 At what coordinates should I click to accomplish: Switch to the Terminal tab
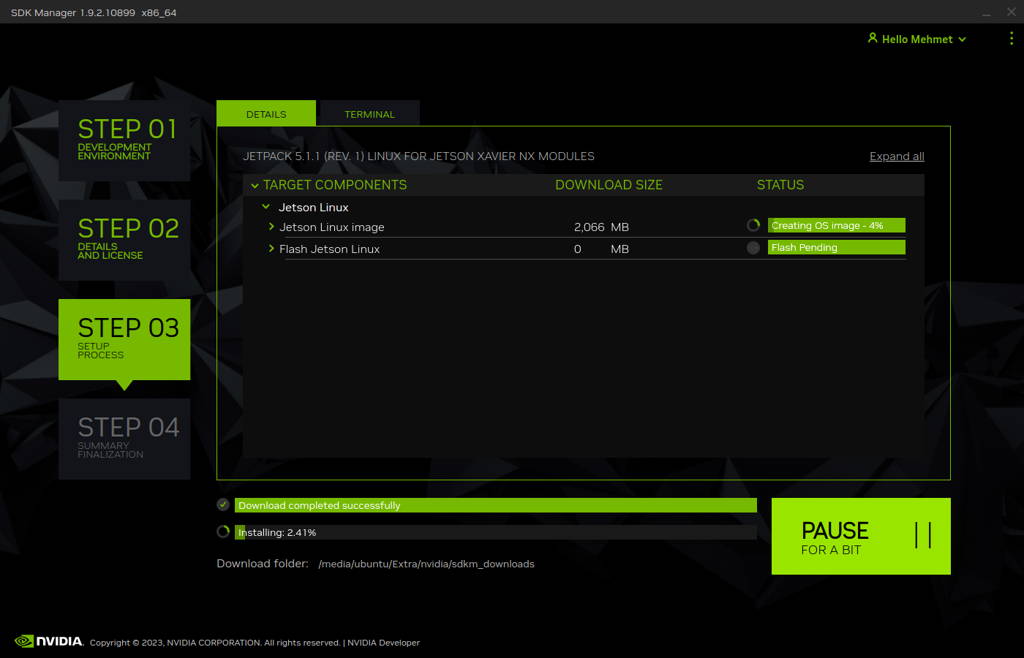pos(369,113)
